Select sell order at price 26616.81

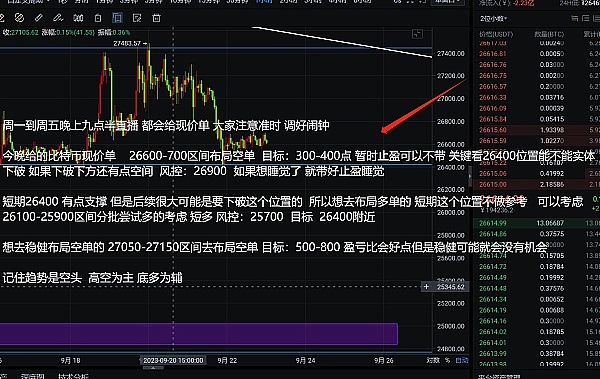pyautogui.click(x=536, y=54)
